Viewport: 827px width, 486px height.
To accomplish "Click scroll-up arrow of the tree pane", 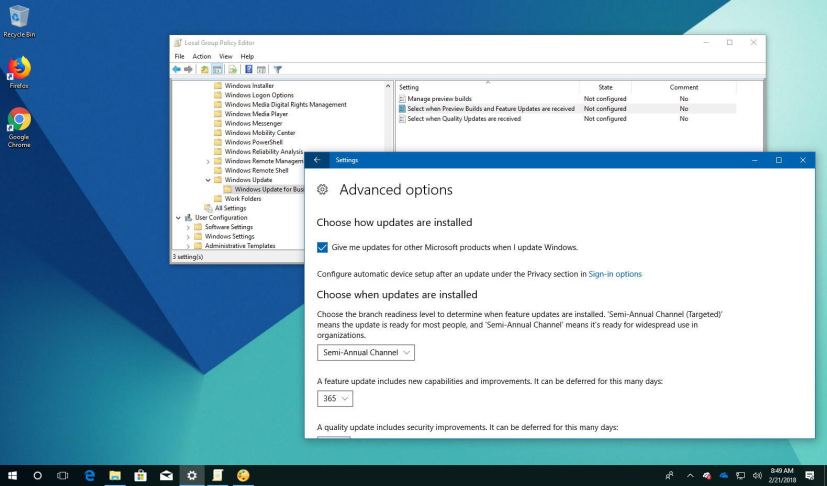I will (x=388, y=86).
